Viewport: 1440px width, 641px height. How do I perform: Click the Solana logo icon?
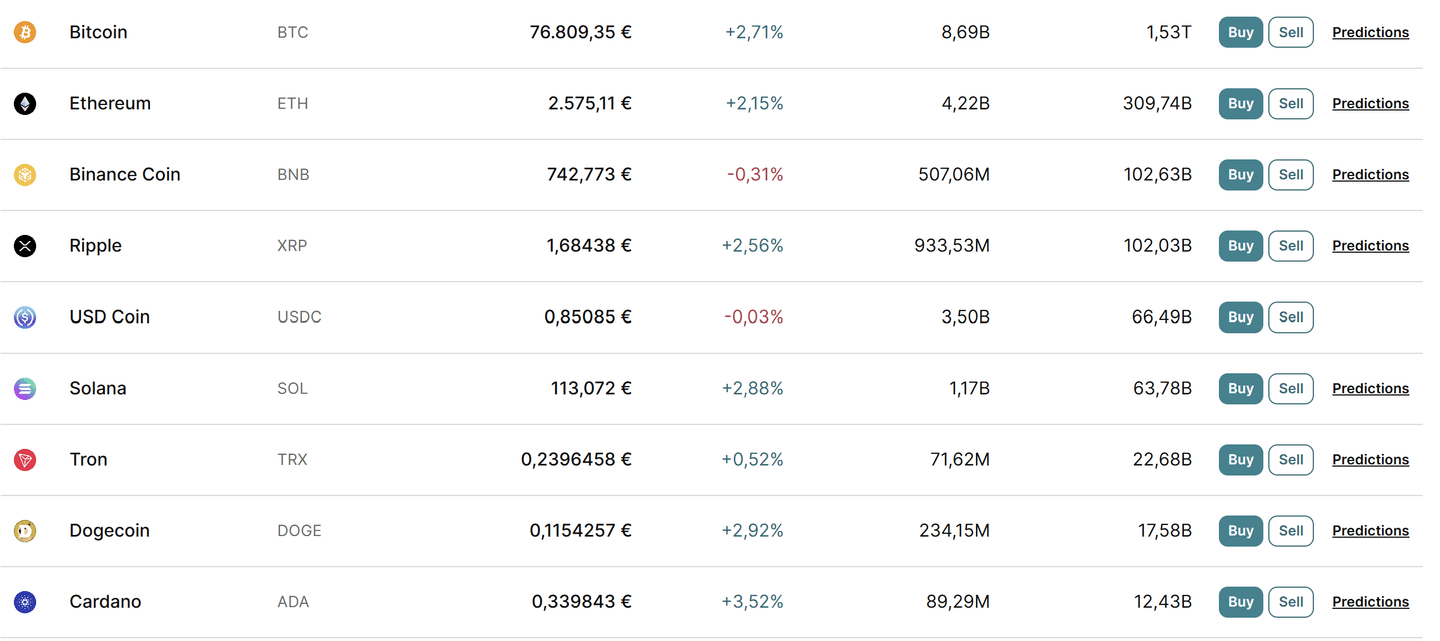[25, 389]
